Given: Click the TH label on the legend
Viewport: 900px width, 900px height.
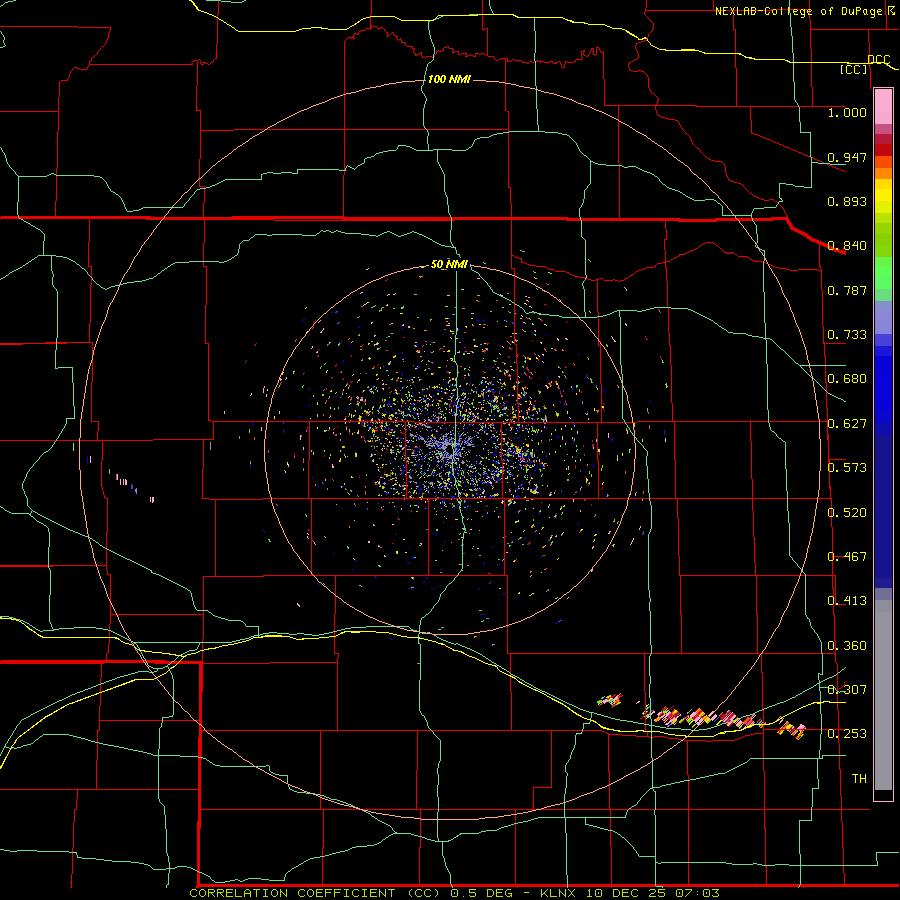Looking at the screenshot, I should coord(859,779).
